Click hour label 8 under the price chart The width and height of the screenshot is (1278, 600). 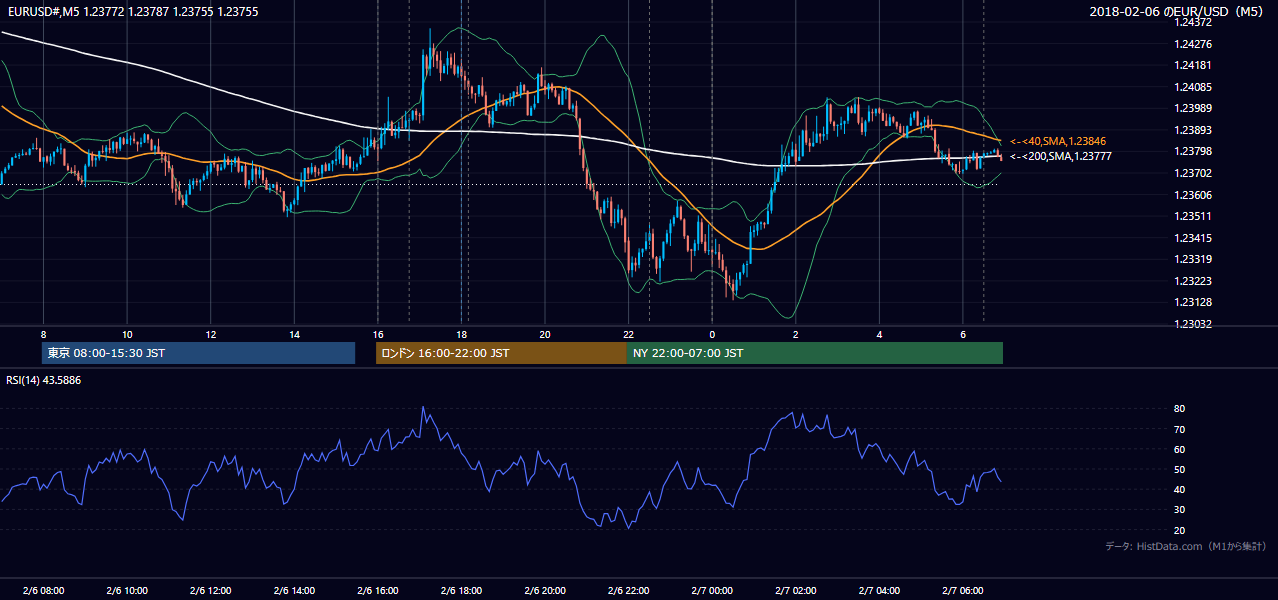pyautogui.click(x=43, y=334)
